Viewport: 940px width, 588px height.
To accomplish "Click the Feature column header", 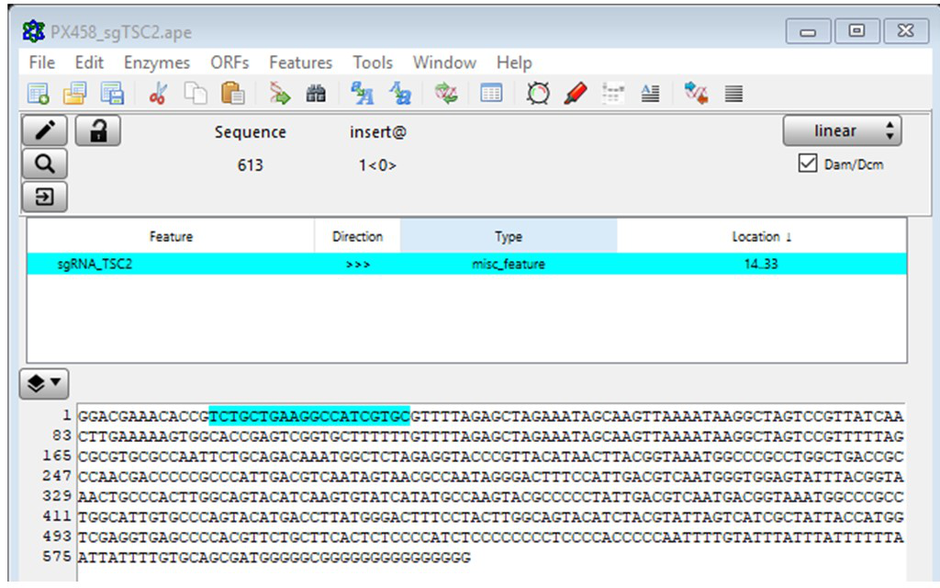I will point(171,237).
